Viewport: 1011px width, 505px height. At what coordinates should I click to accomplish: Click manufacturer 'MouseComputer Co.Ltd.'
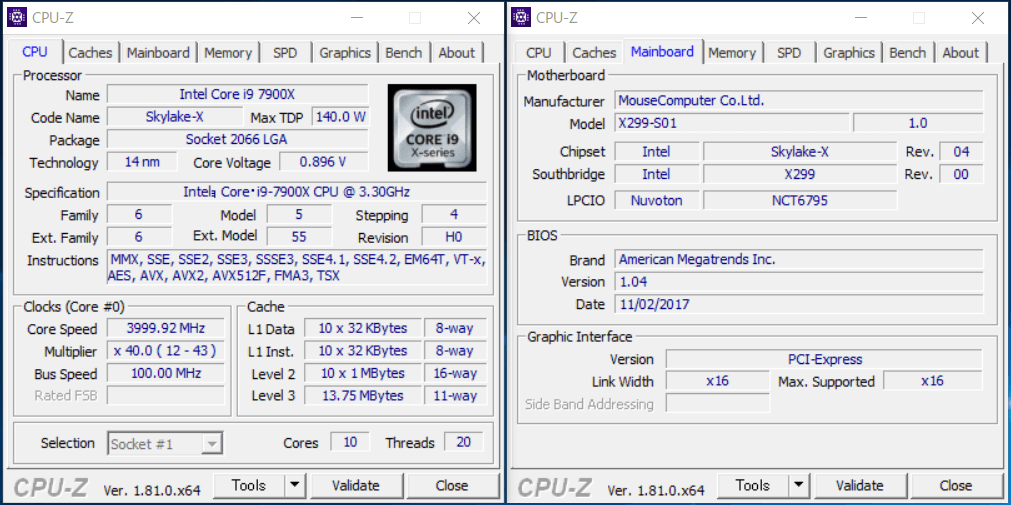(x=799, y=101)
